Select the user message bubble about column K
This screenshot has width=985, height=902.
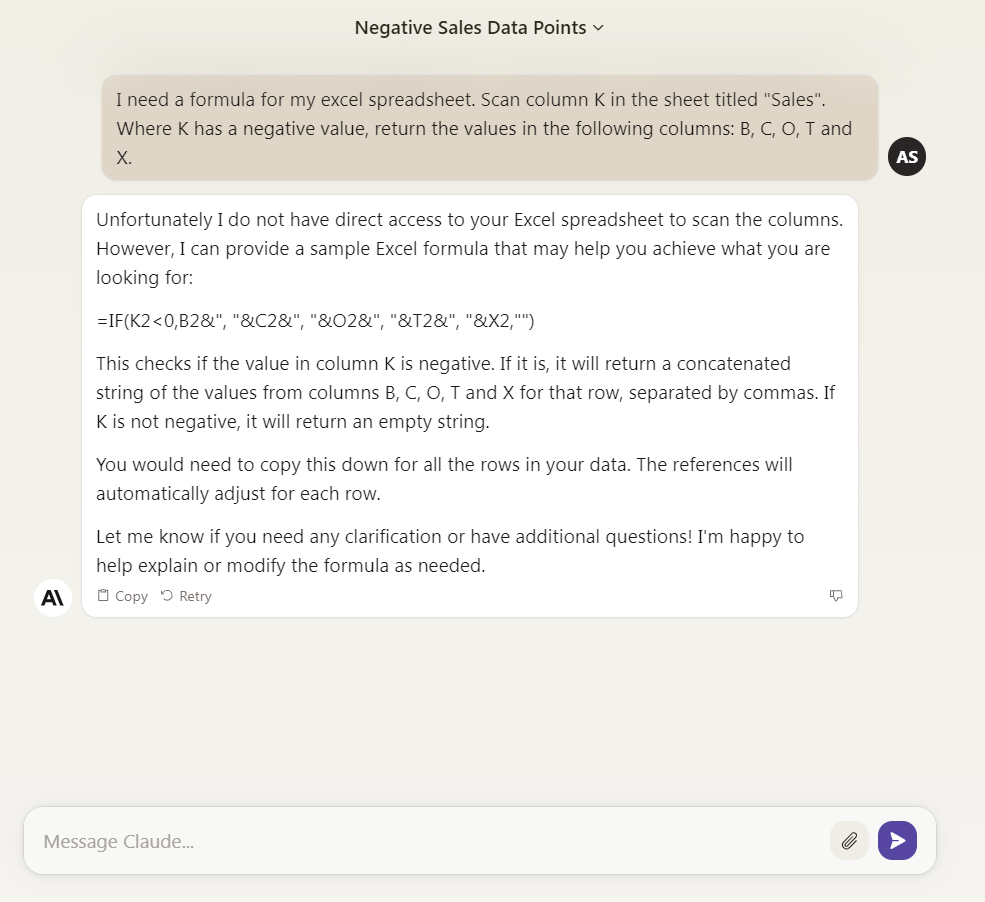pos(489,128)
